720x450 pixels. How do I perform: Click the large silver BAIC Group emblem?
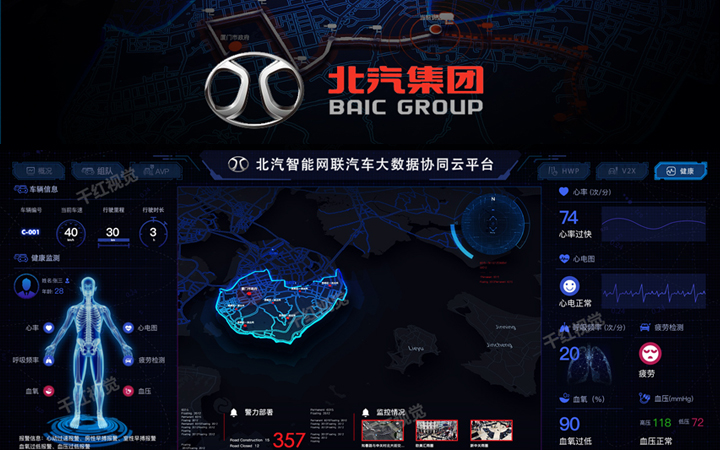coord(254,90)
